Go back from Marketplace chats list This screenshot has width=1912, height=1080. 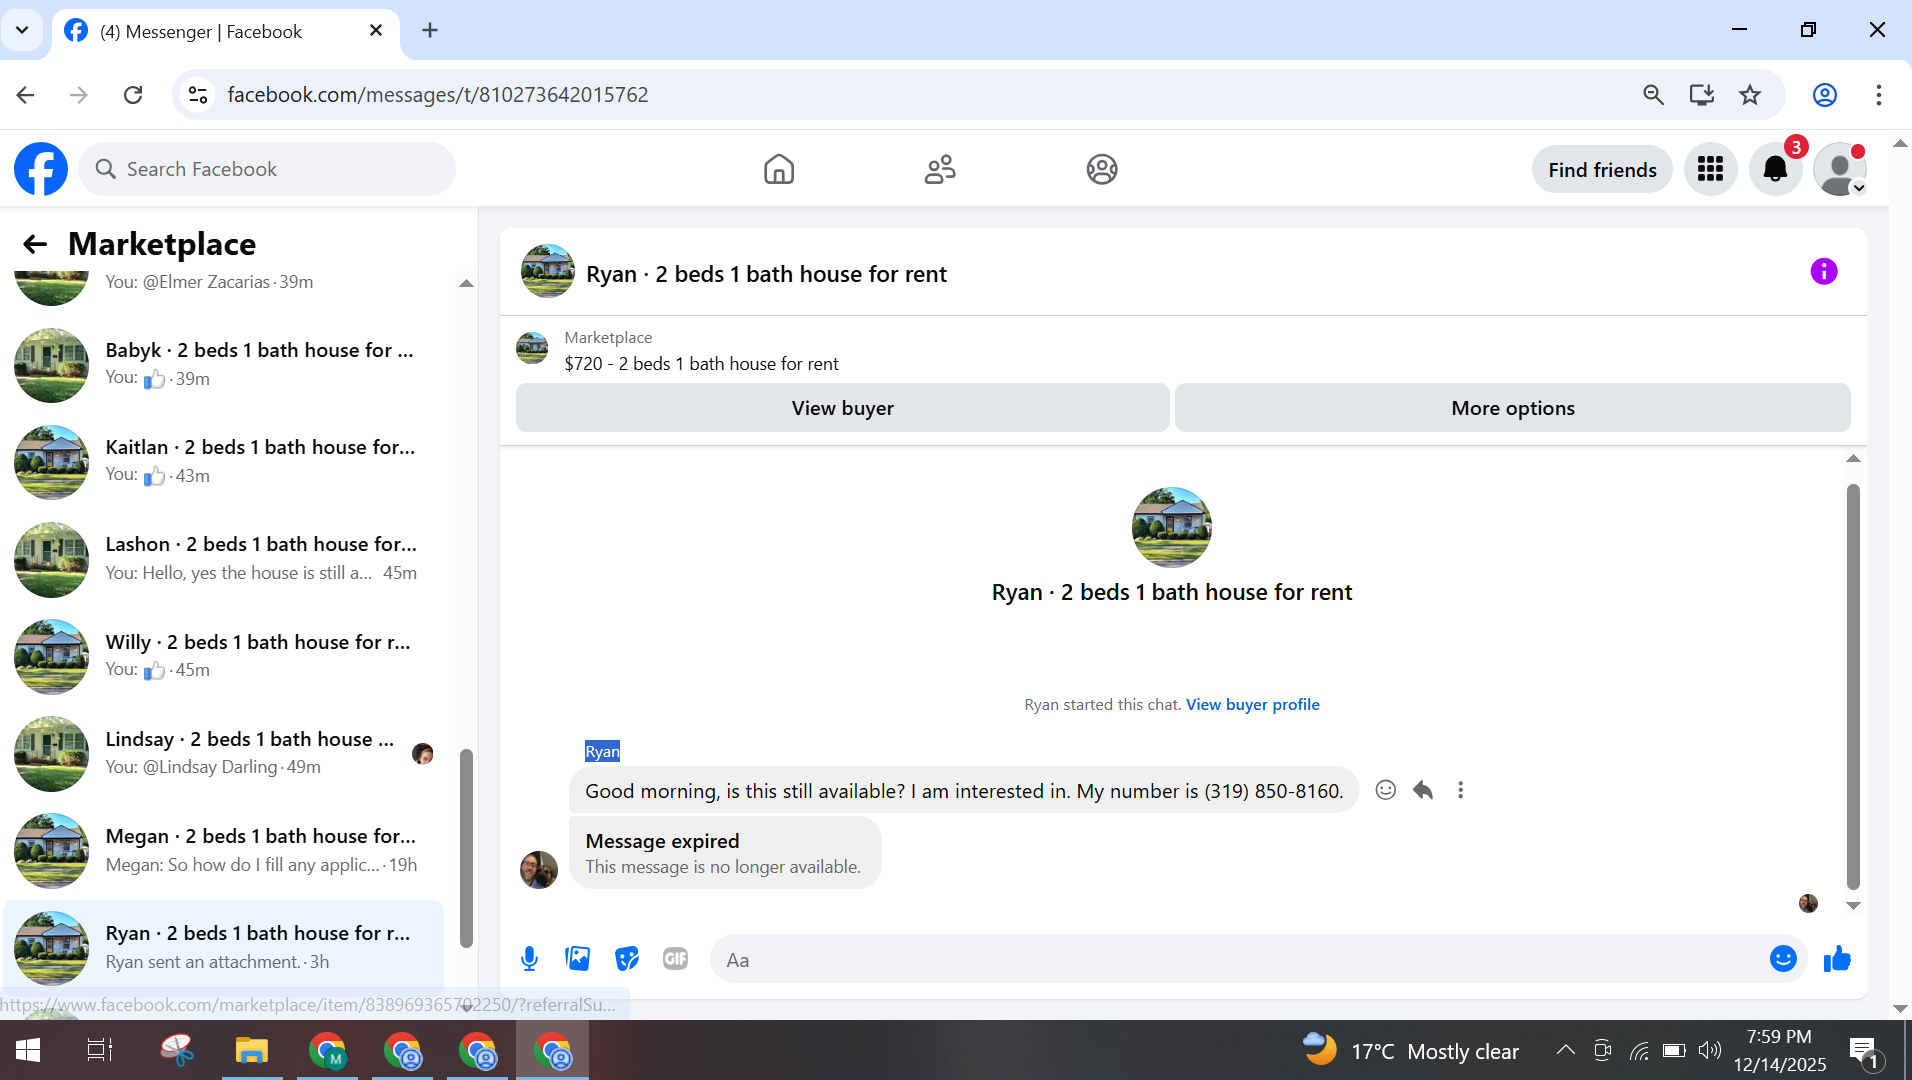[35, 244]
